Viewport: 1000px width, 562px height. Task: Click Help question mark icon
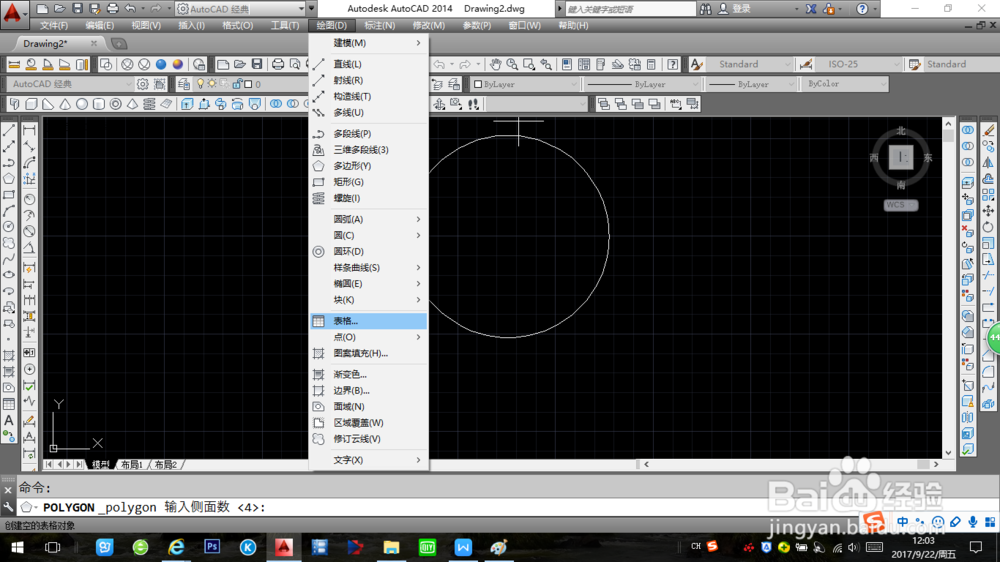point(862,9)
